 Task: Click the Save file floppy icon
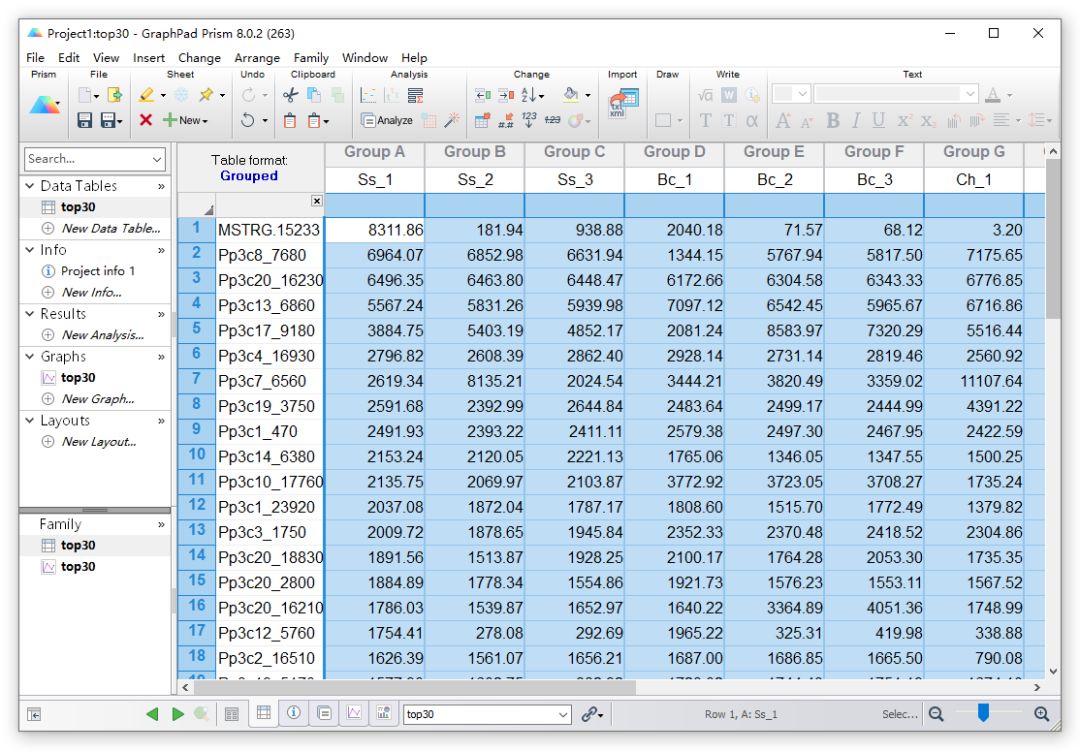tap(86, 121)
